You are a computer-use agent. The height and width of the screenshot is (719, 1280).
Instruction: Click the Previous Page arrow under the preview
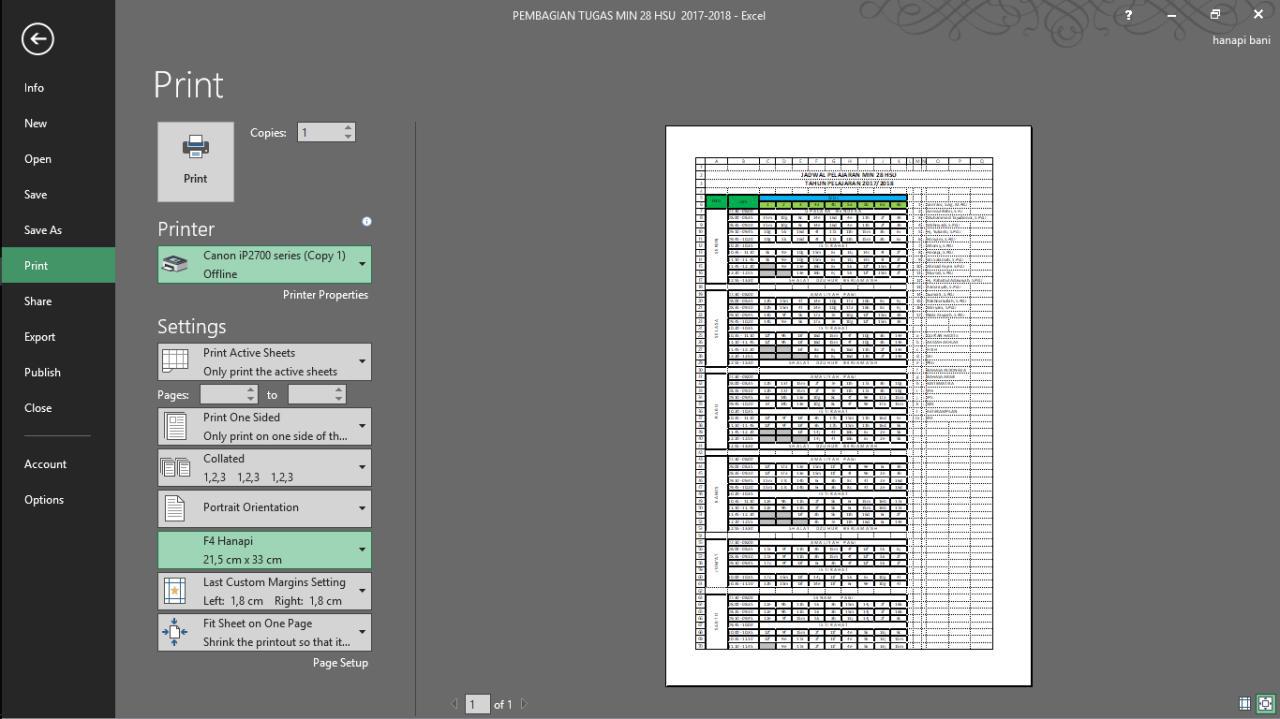tap(455, 704)
